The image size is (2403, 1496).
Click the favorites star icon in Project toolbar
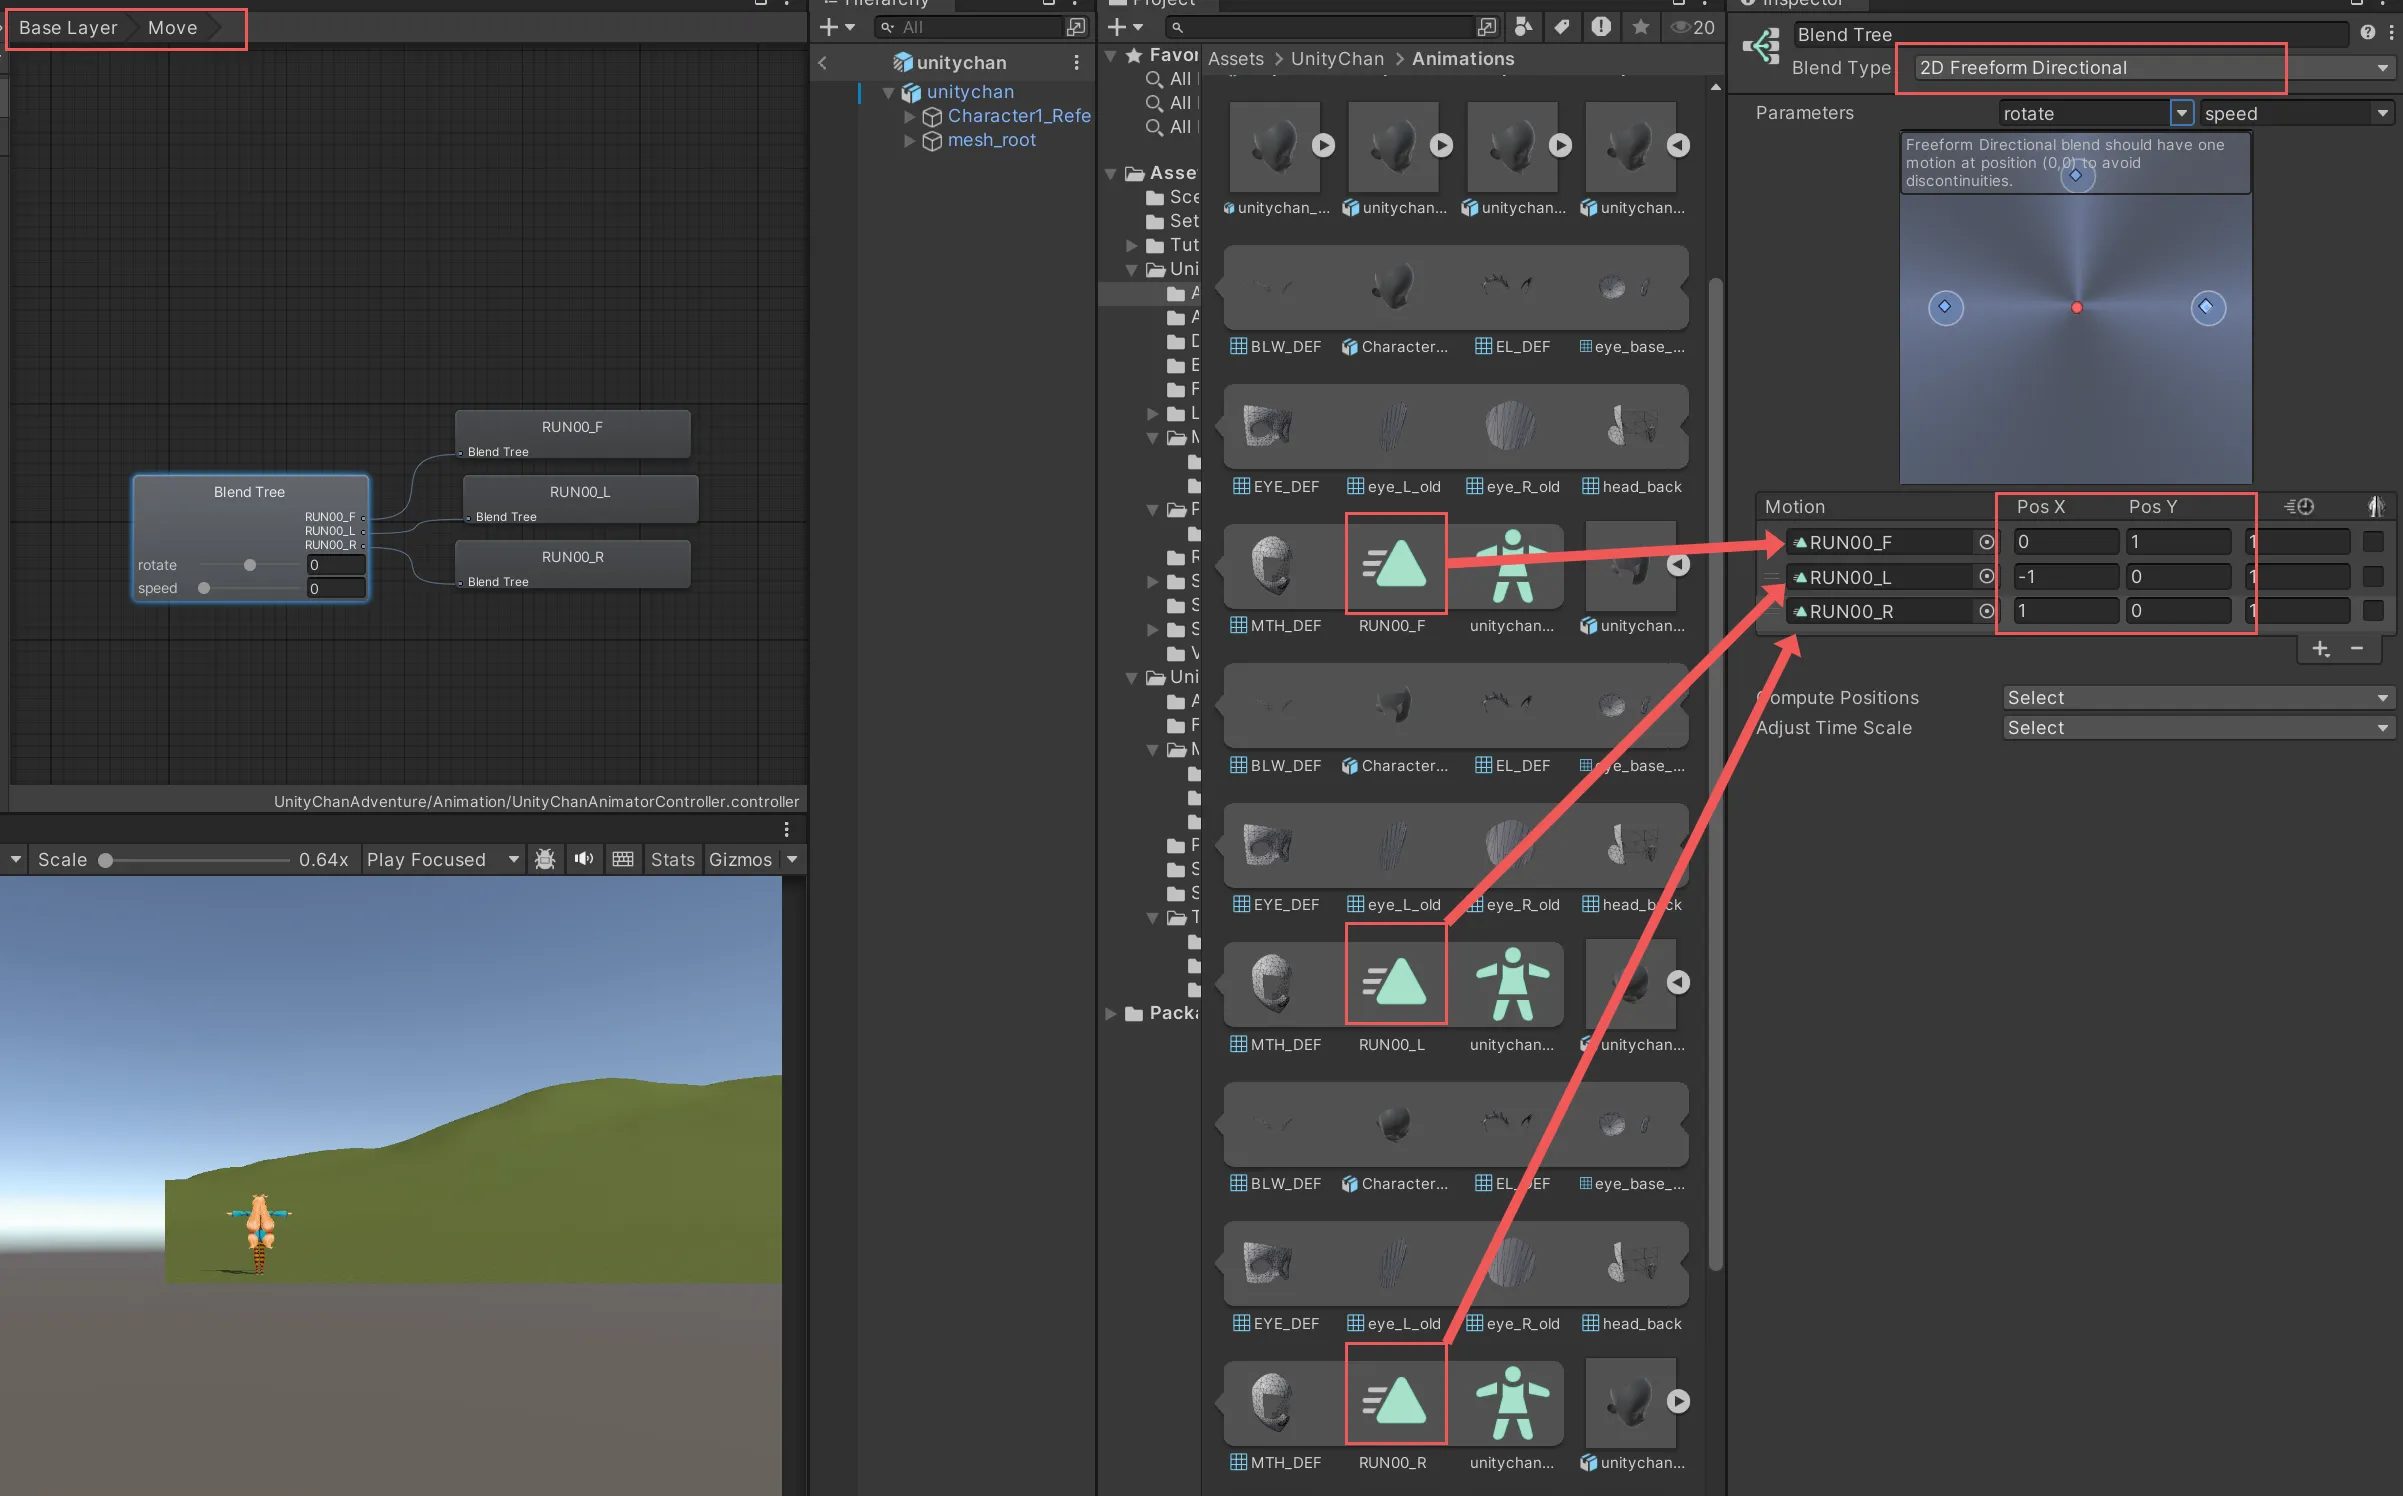[1641, 27]
